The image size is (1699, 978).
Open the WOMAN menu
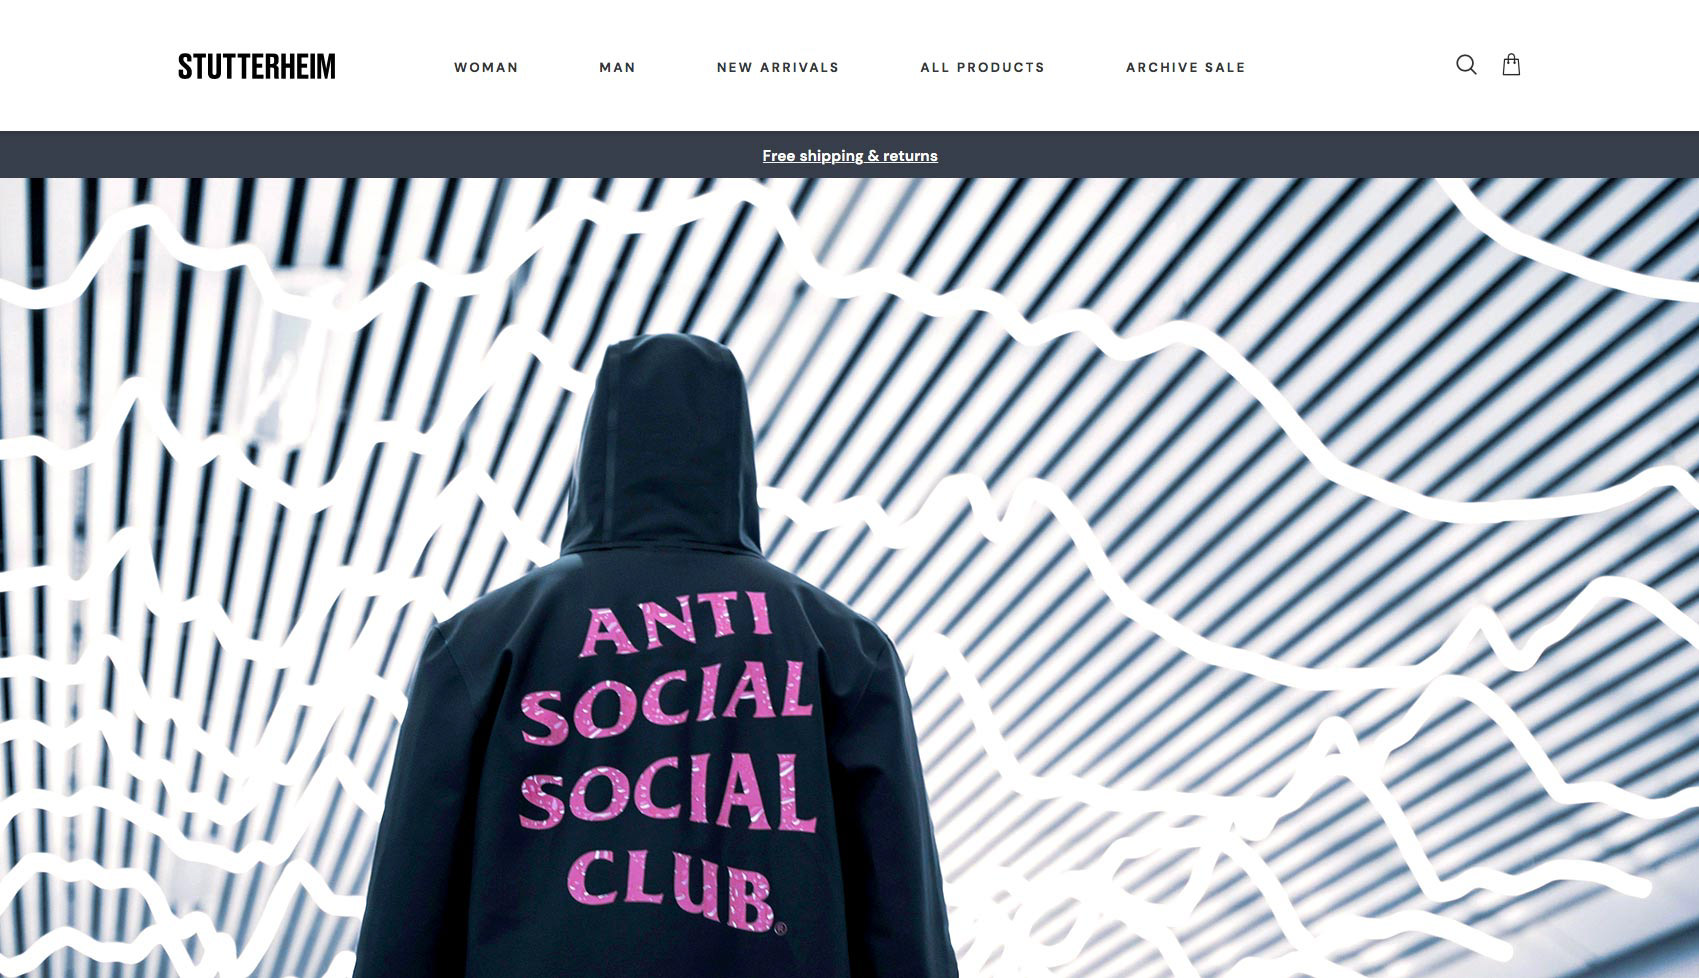tap(486, 67)
